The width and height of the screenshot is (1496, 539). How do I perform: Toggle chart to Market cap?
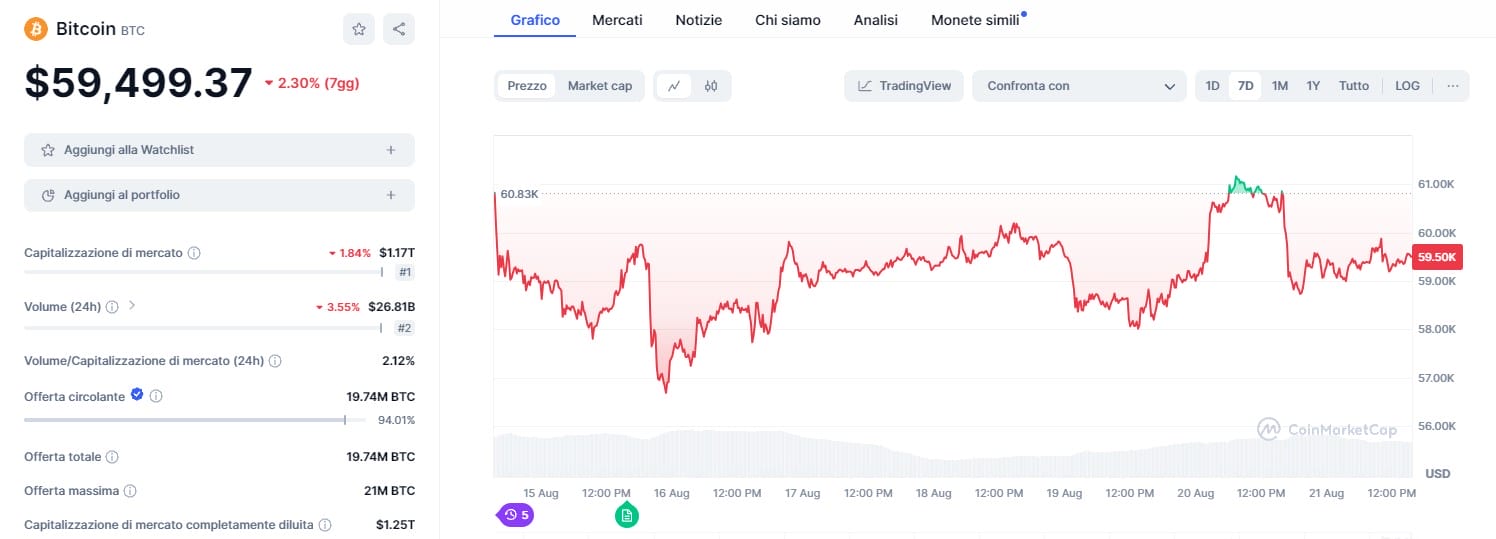(600, 86)
